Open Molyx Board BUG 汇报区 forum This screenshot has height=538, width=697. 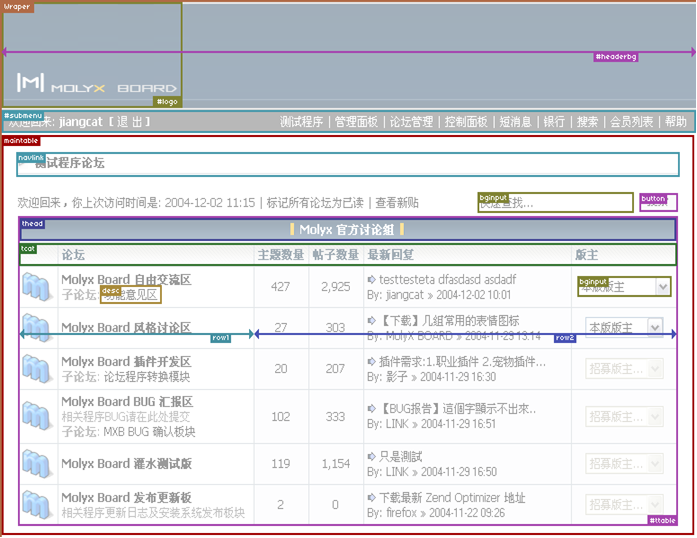click(x=127, y=401)
